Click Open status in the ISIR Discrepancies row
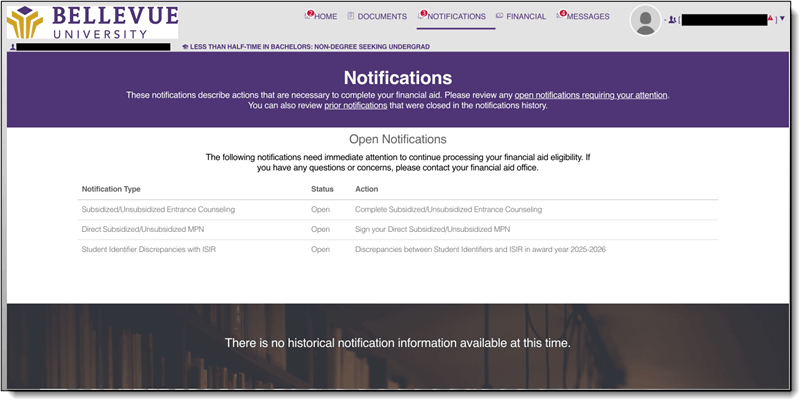 pyautogui.click(x=320, y=250)
